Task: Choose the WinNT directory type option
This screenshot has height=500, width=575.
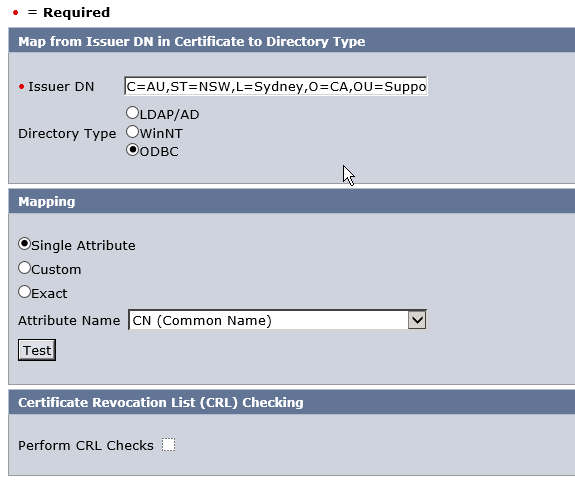Action: (x=132, y=132)
